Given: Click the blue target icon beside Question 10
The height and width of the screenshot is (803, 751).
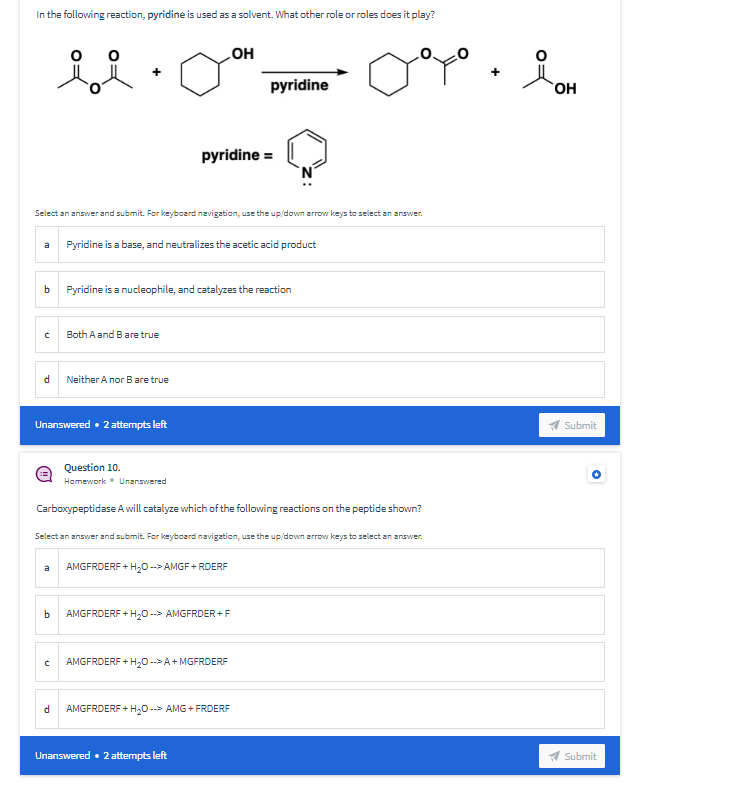Looking at the screenshot, I should [x=596, y=474].
